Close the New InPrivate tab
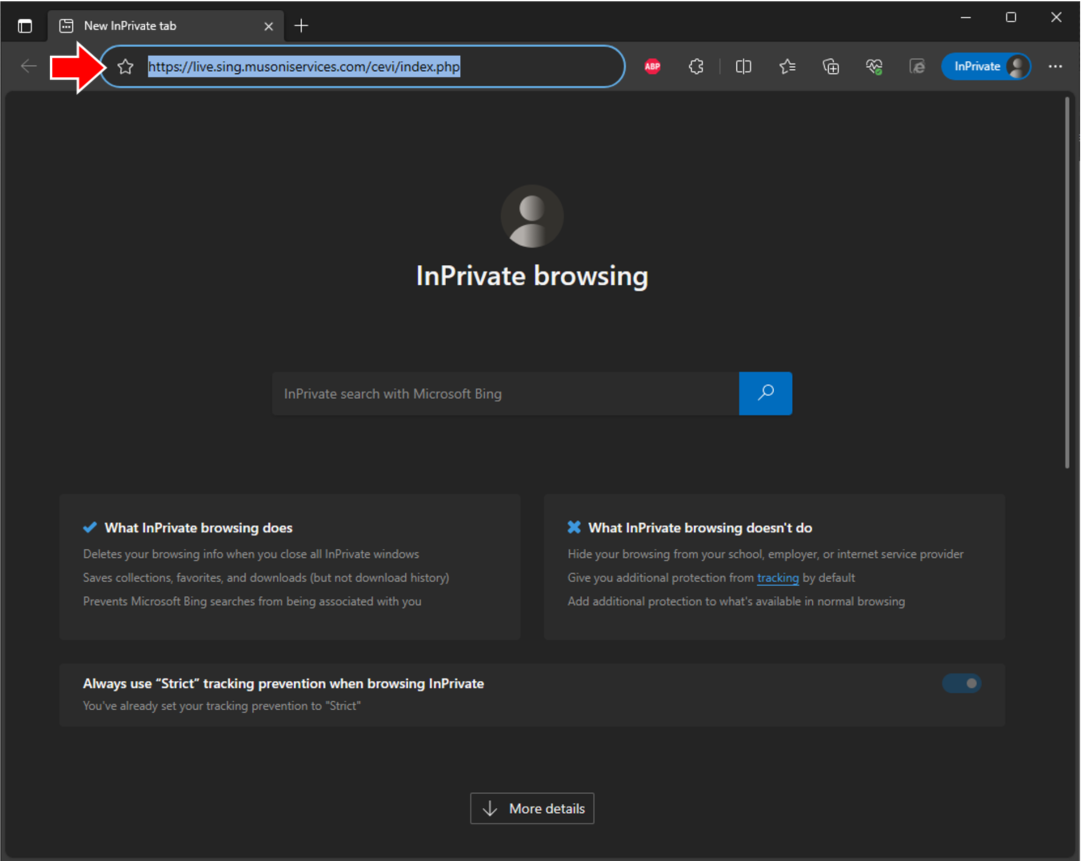1081x861 pixels. (268, 26)
